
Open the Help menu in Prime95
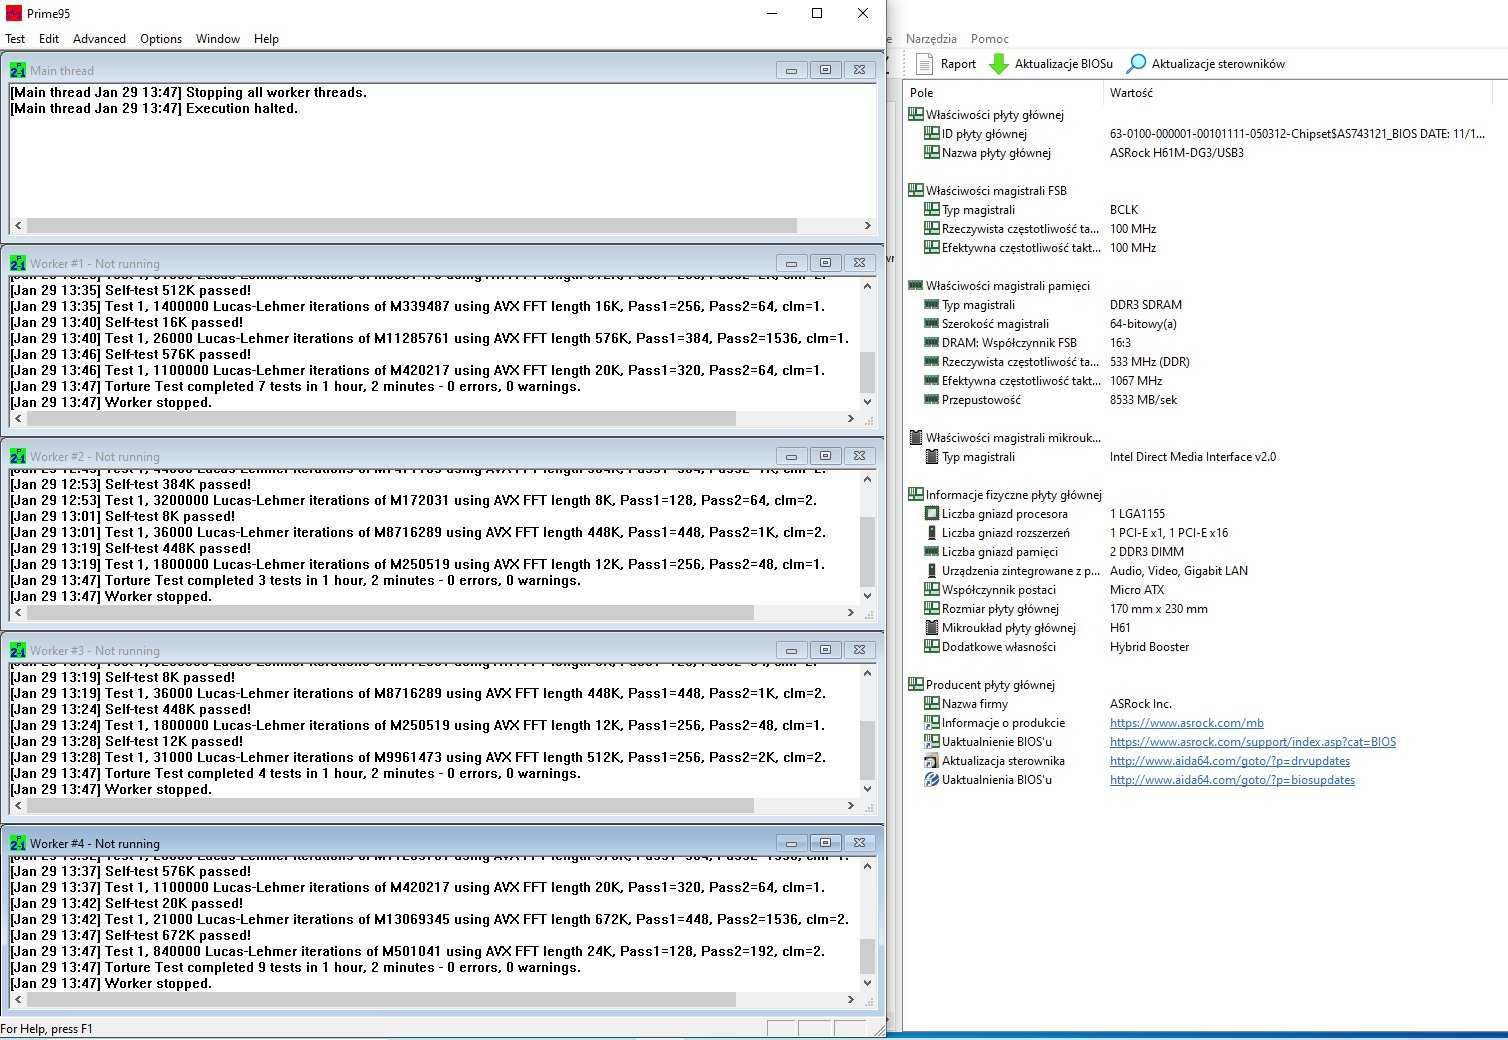click(266, 39)
